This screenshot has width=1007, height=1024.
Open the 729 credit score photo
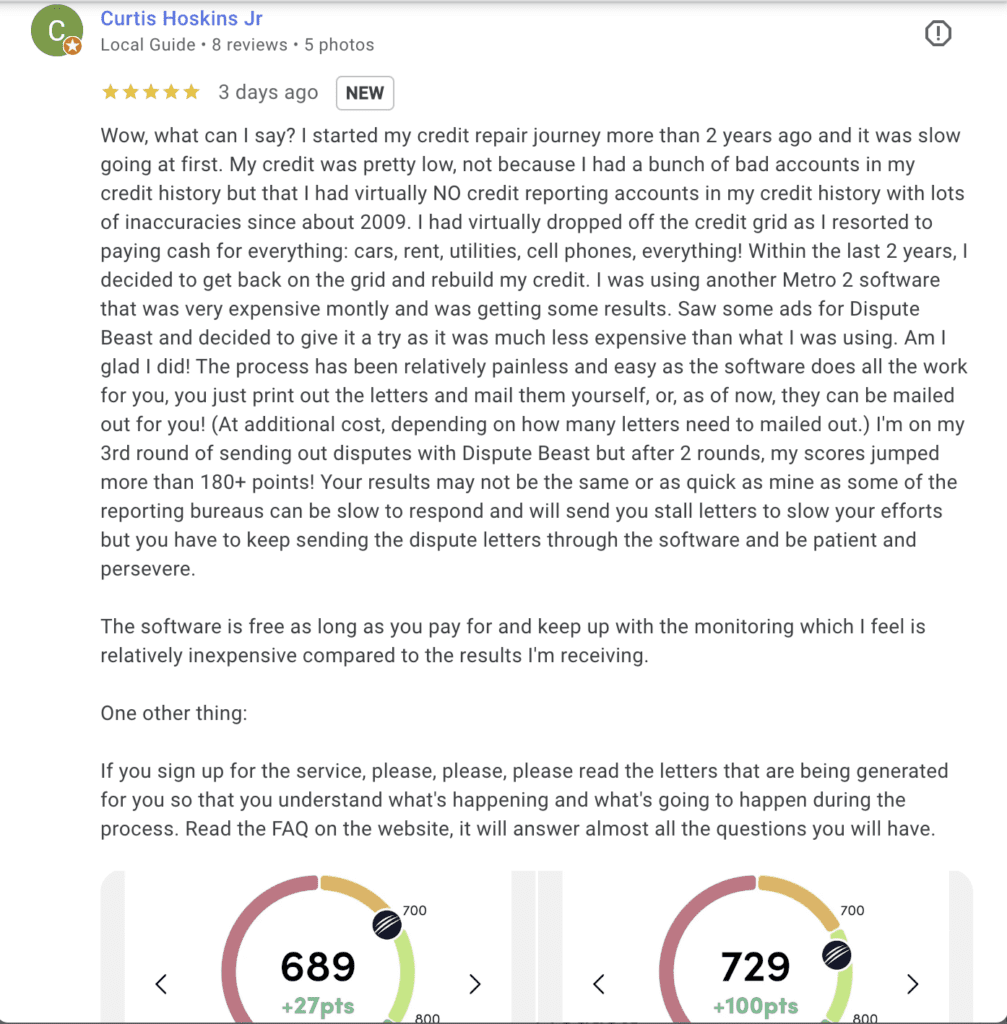[755, 950]
